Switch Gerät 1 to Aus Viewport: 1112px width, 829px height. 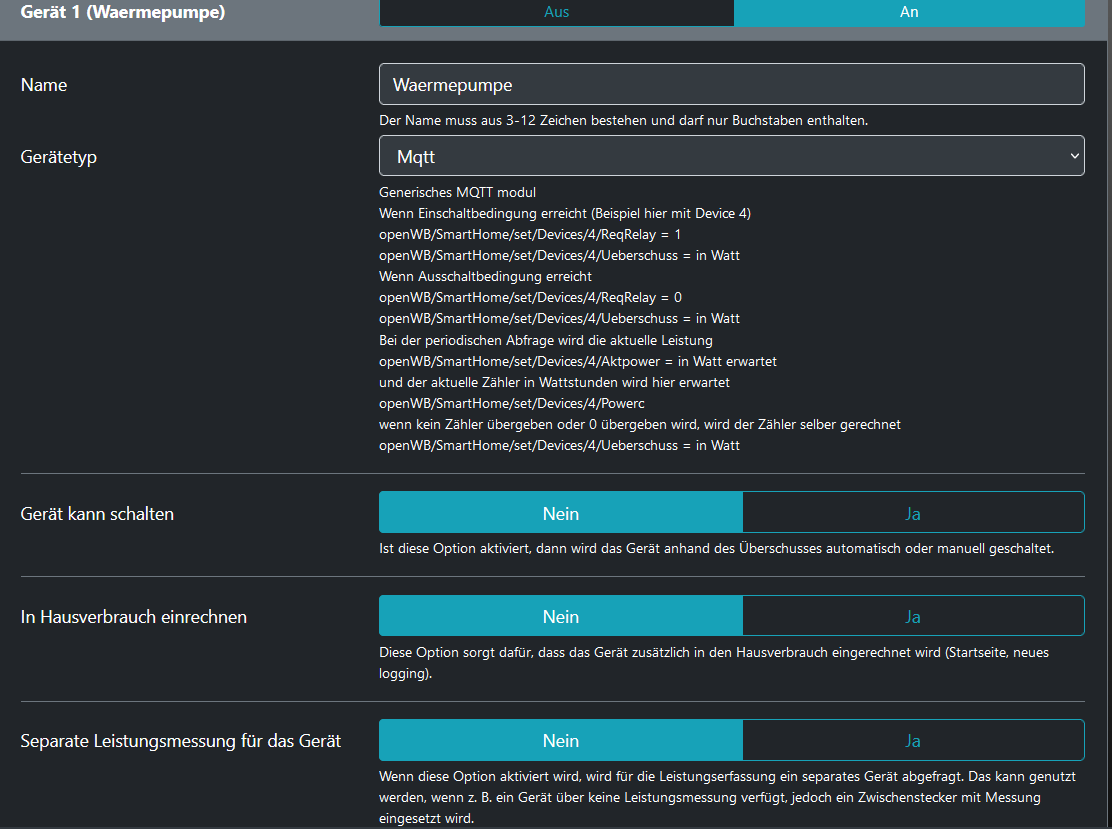pyautogui.click(x=556, y=12)
